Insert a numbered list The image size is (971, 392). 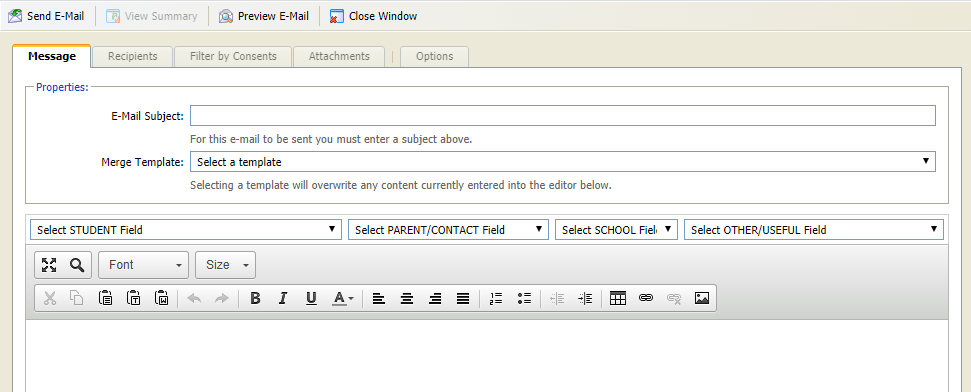(495, 298)
